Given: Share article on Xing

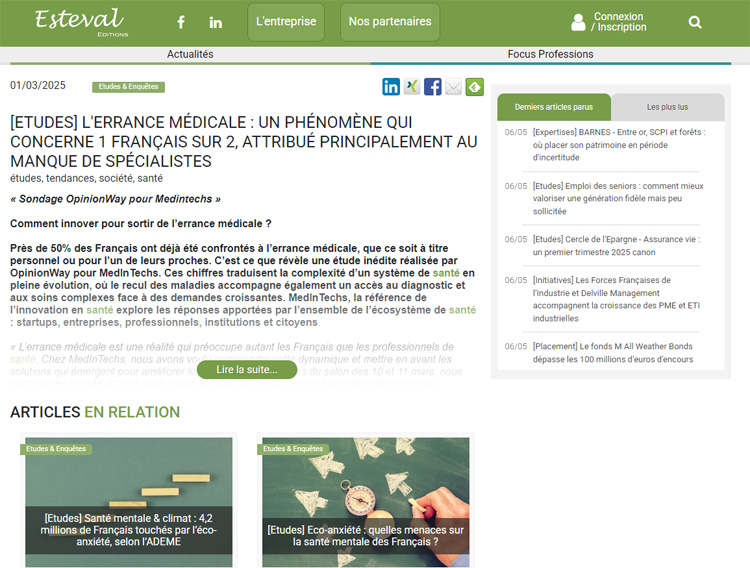Looking at the screenshot, I should tap(412, 87).
